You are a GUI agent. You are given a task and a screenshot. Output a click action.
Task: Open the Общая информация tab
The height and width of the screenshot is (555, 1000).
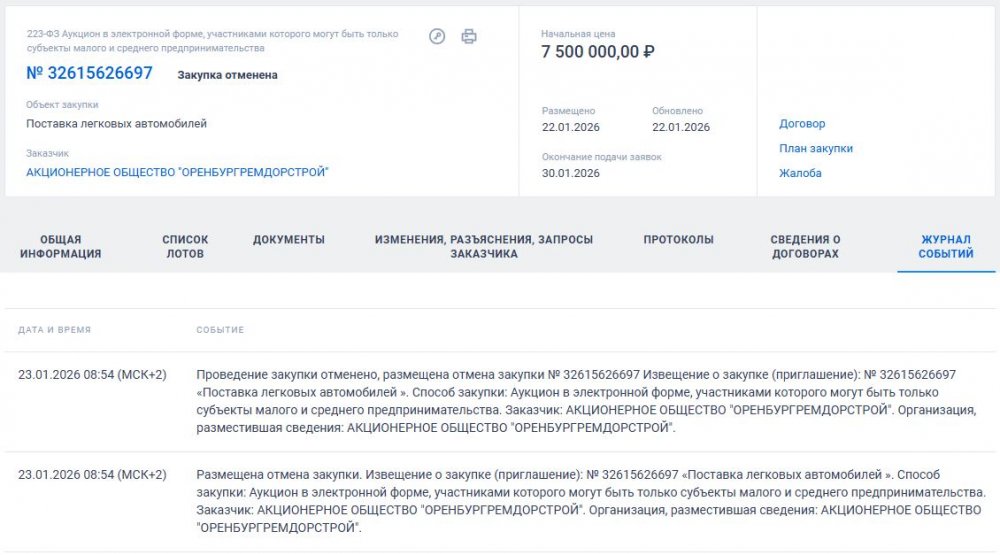tap(60, 247)
